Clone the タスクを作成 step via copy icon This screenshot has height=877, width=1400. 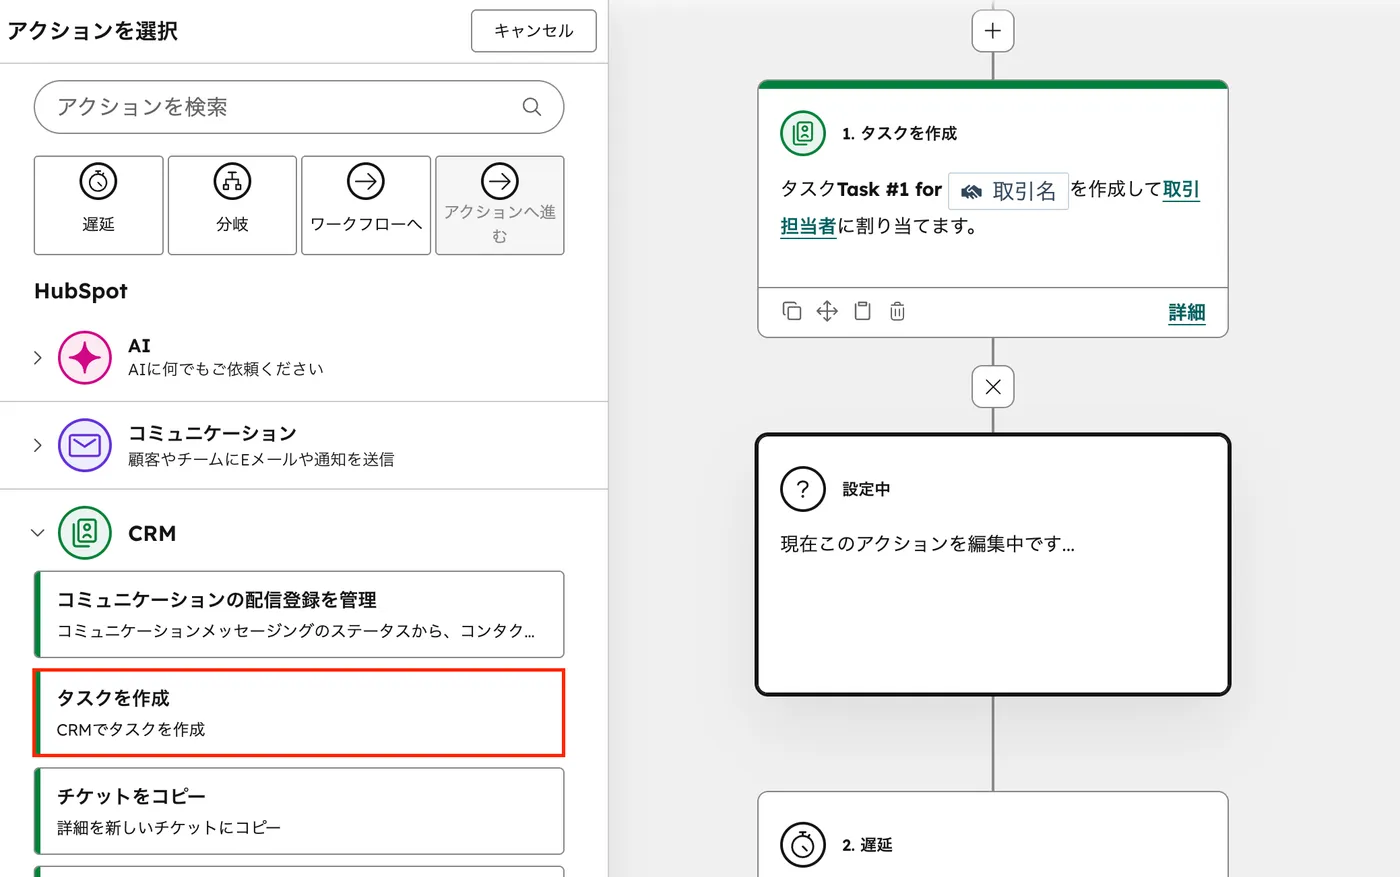(x=791, y=311)
